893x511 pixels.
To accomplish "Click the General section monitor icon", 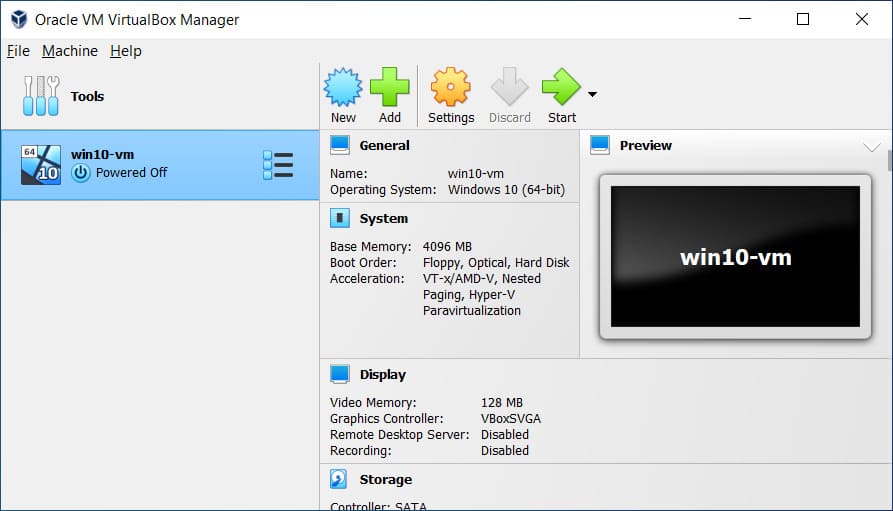I will tap(340, 145).
